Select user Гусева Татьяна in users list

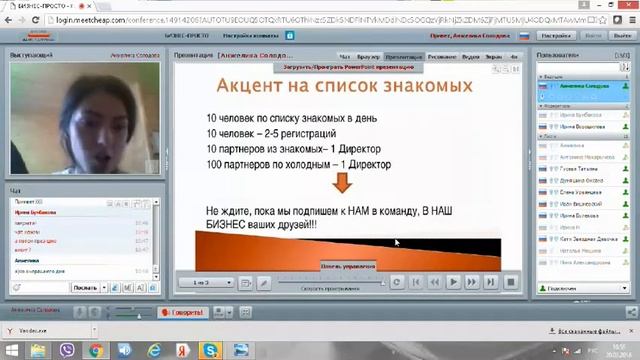(x=584, y=169)
